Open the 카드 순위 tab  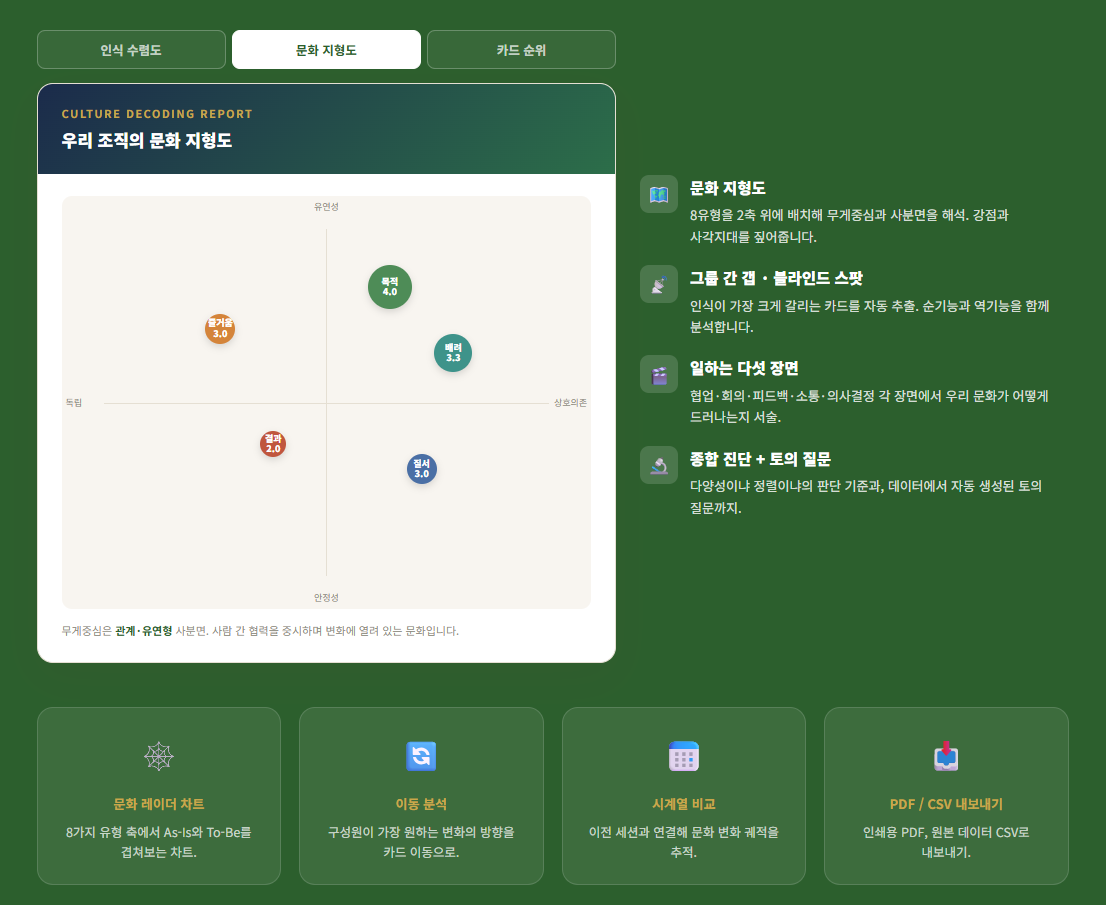point(521,50)
